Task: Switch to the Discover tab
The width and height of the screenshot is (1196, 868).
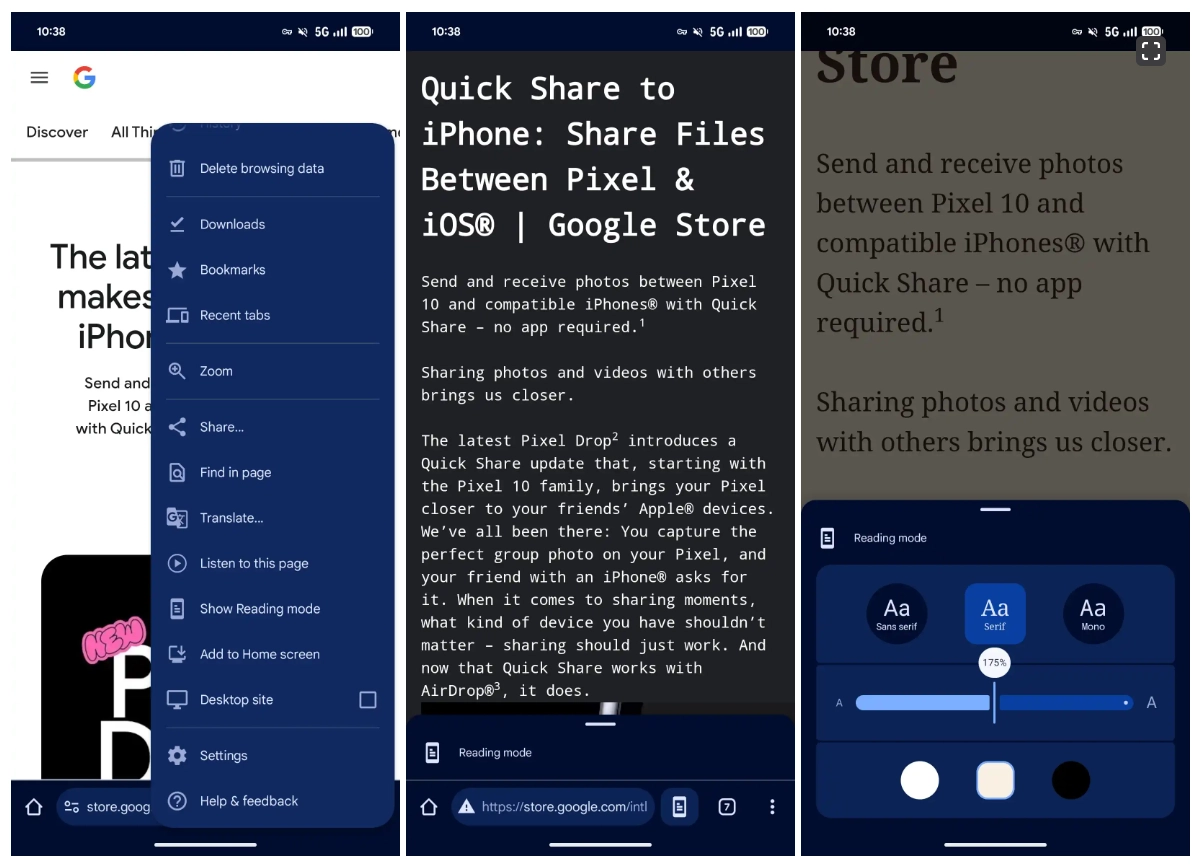Action: [57, 132]
